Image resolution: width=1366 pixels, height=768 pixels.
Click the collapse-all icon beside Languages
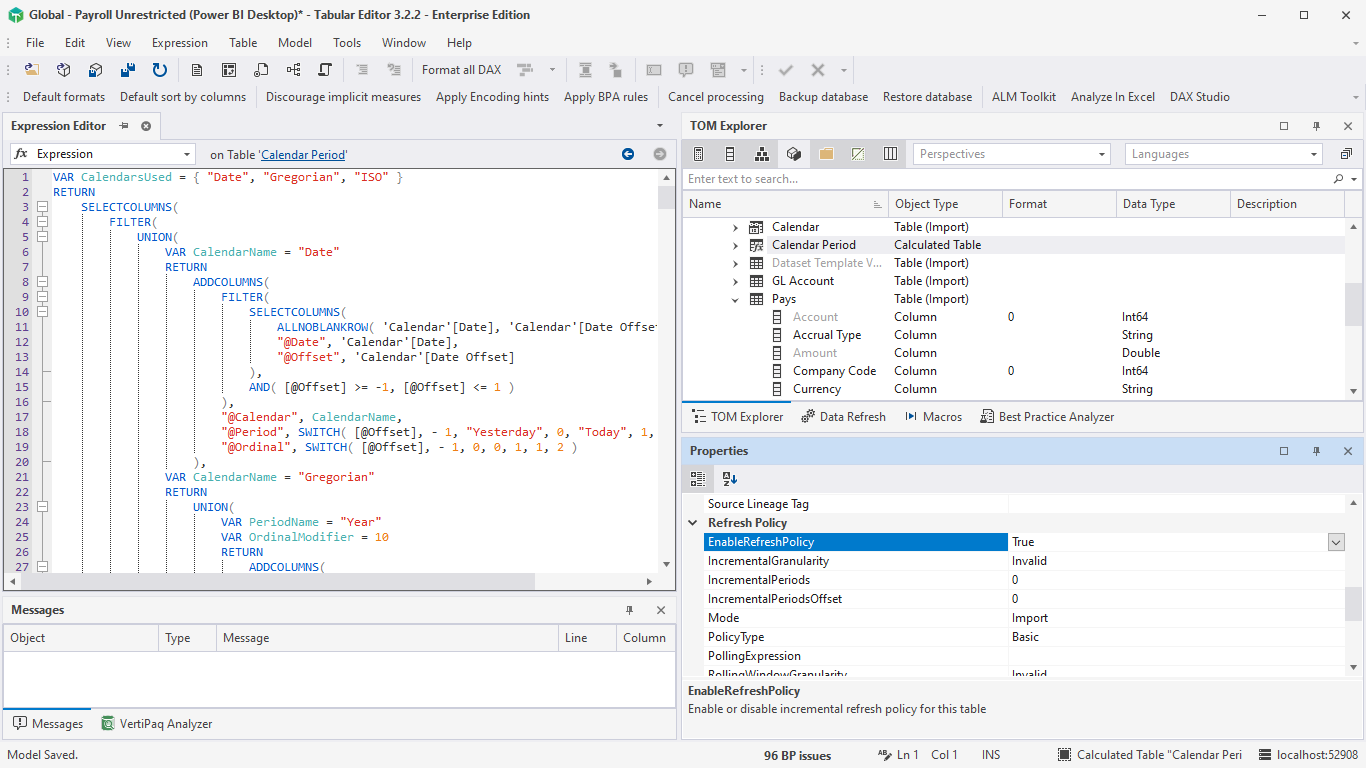pyautogui.click(x=1346, y=154)
